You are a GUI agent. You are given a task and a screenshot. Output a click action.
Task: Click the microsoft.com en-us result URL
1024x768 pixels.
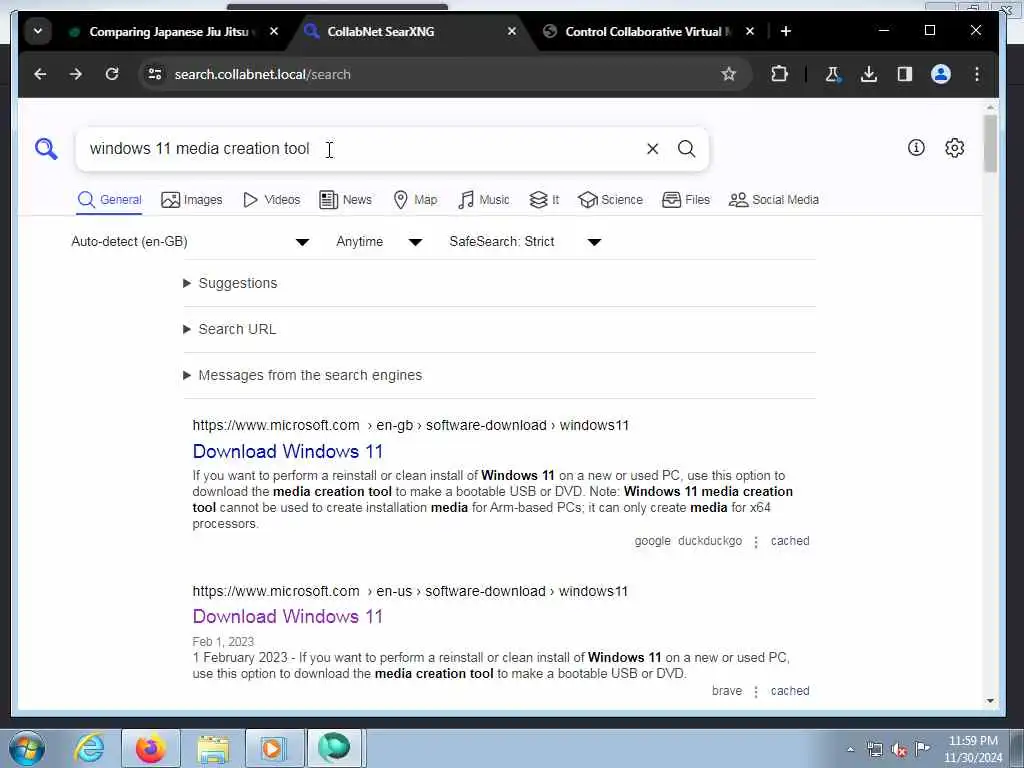pyautogui.click(x=409, y=591)
